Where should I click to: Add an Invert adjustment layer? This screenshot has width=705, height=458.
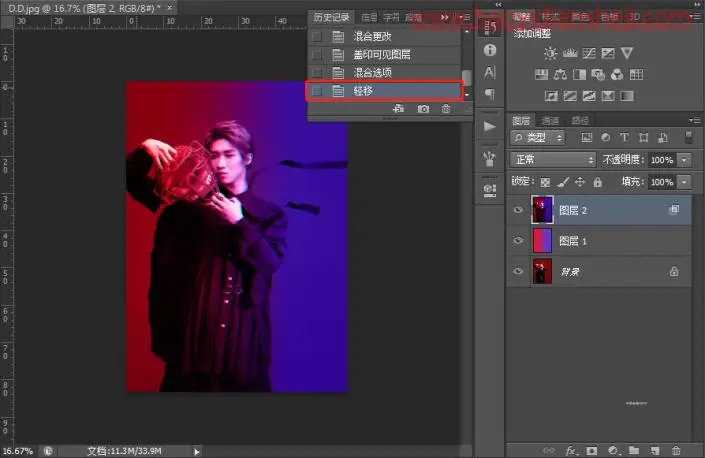coord(551,96)
